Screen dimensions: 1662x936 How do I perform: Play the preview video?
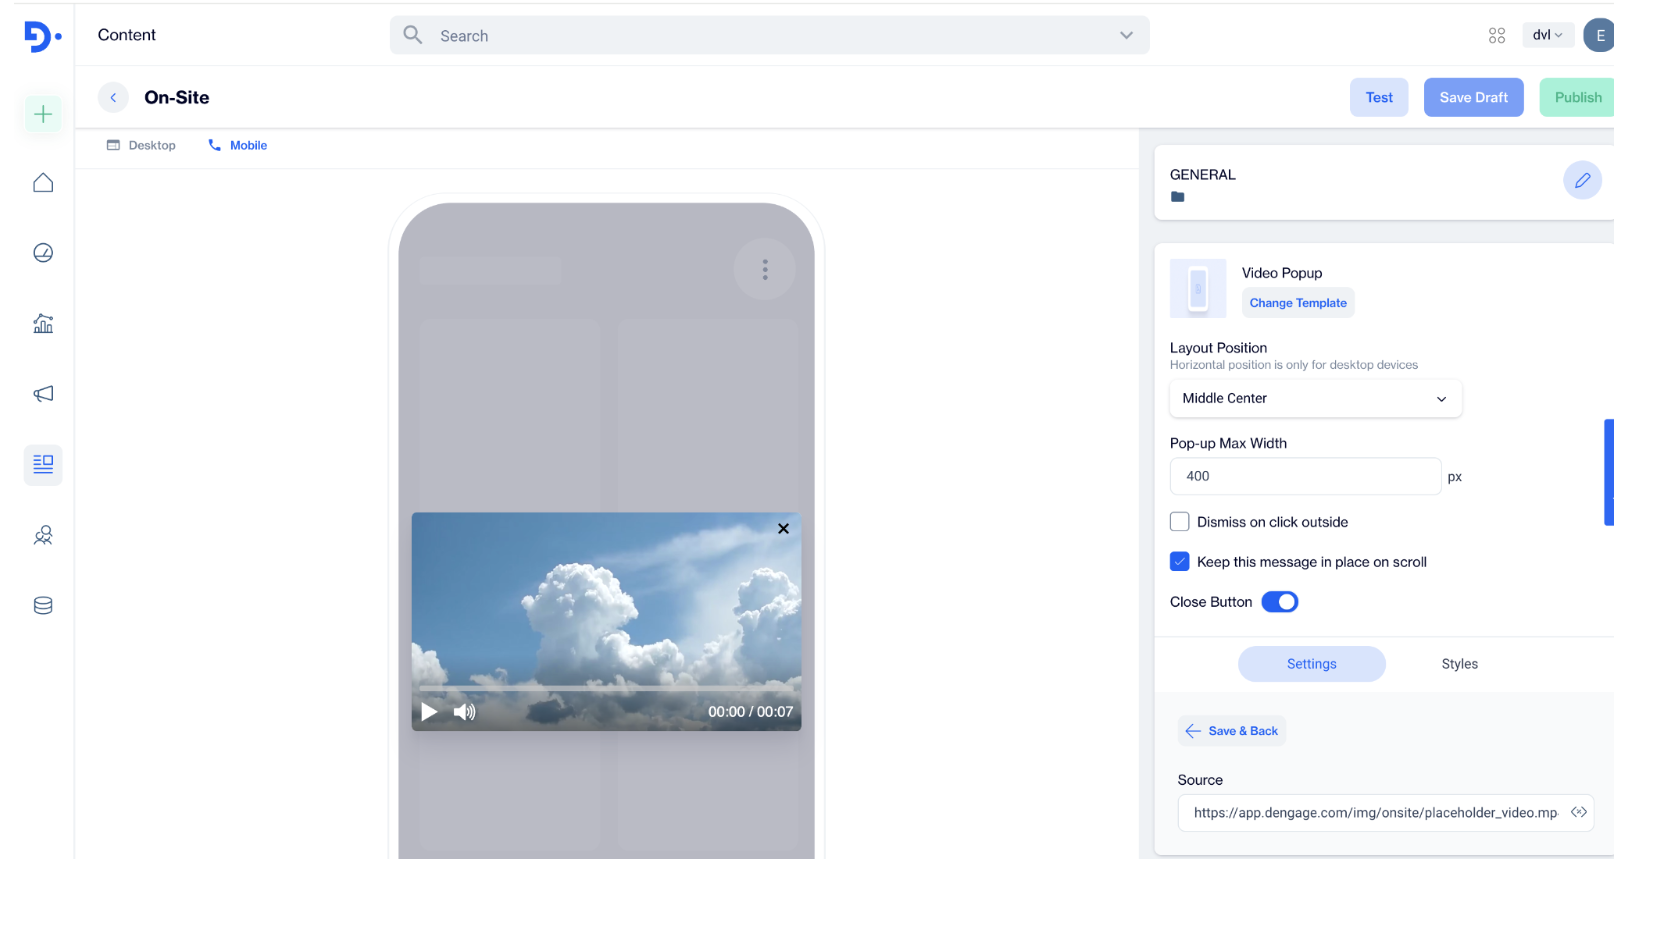click(x=429, y=712)
